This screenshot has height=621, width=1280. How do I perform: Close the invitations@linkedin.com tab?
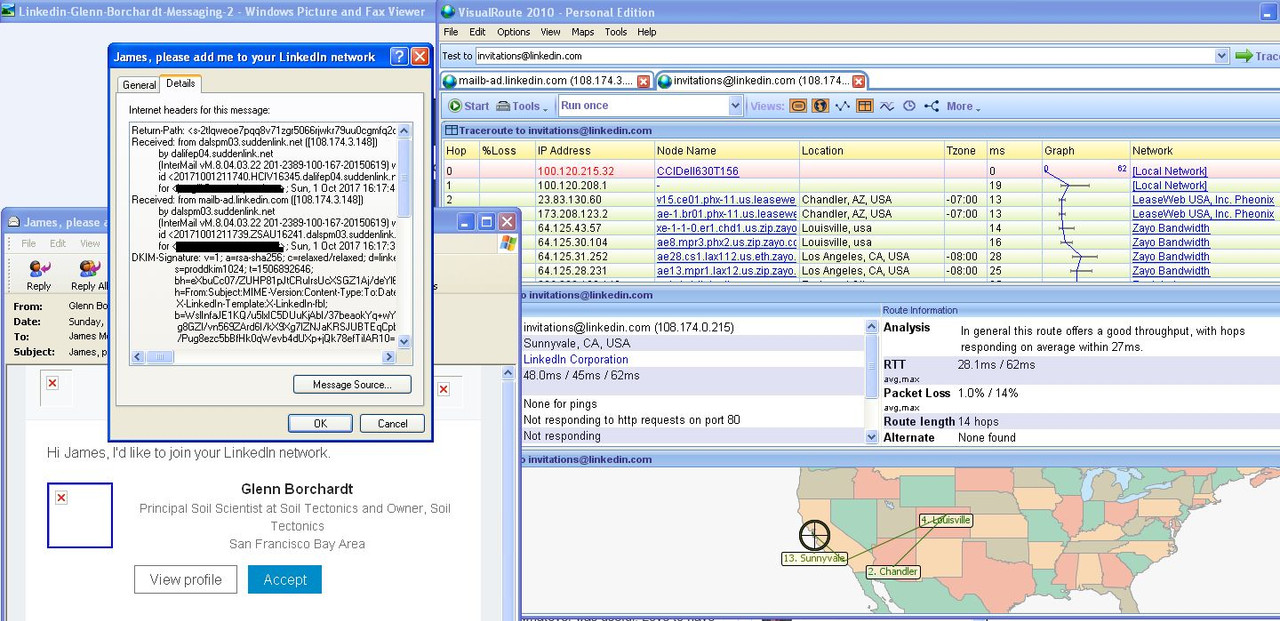(858, 81)
